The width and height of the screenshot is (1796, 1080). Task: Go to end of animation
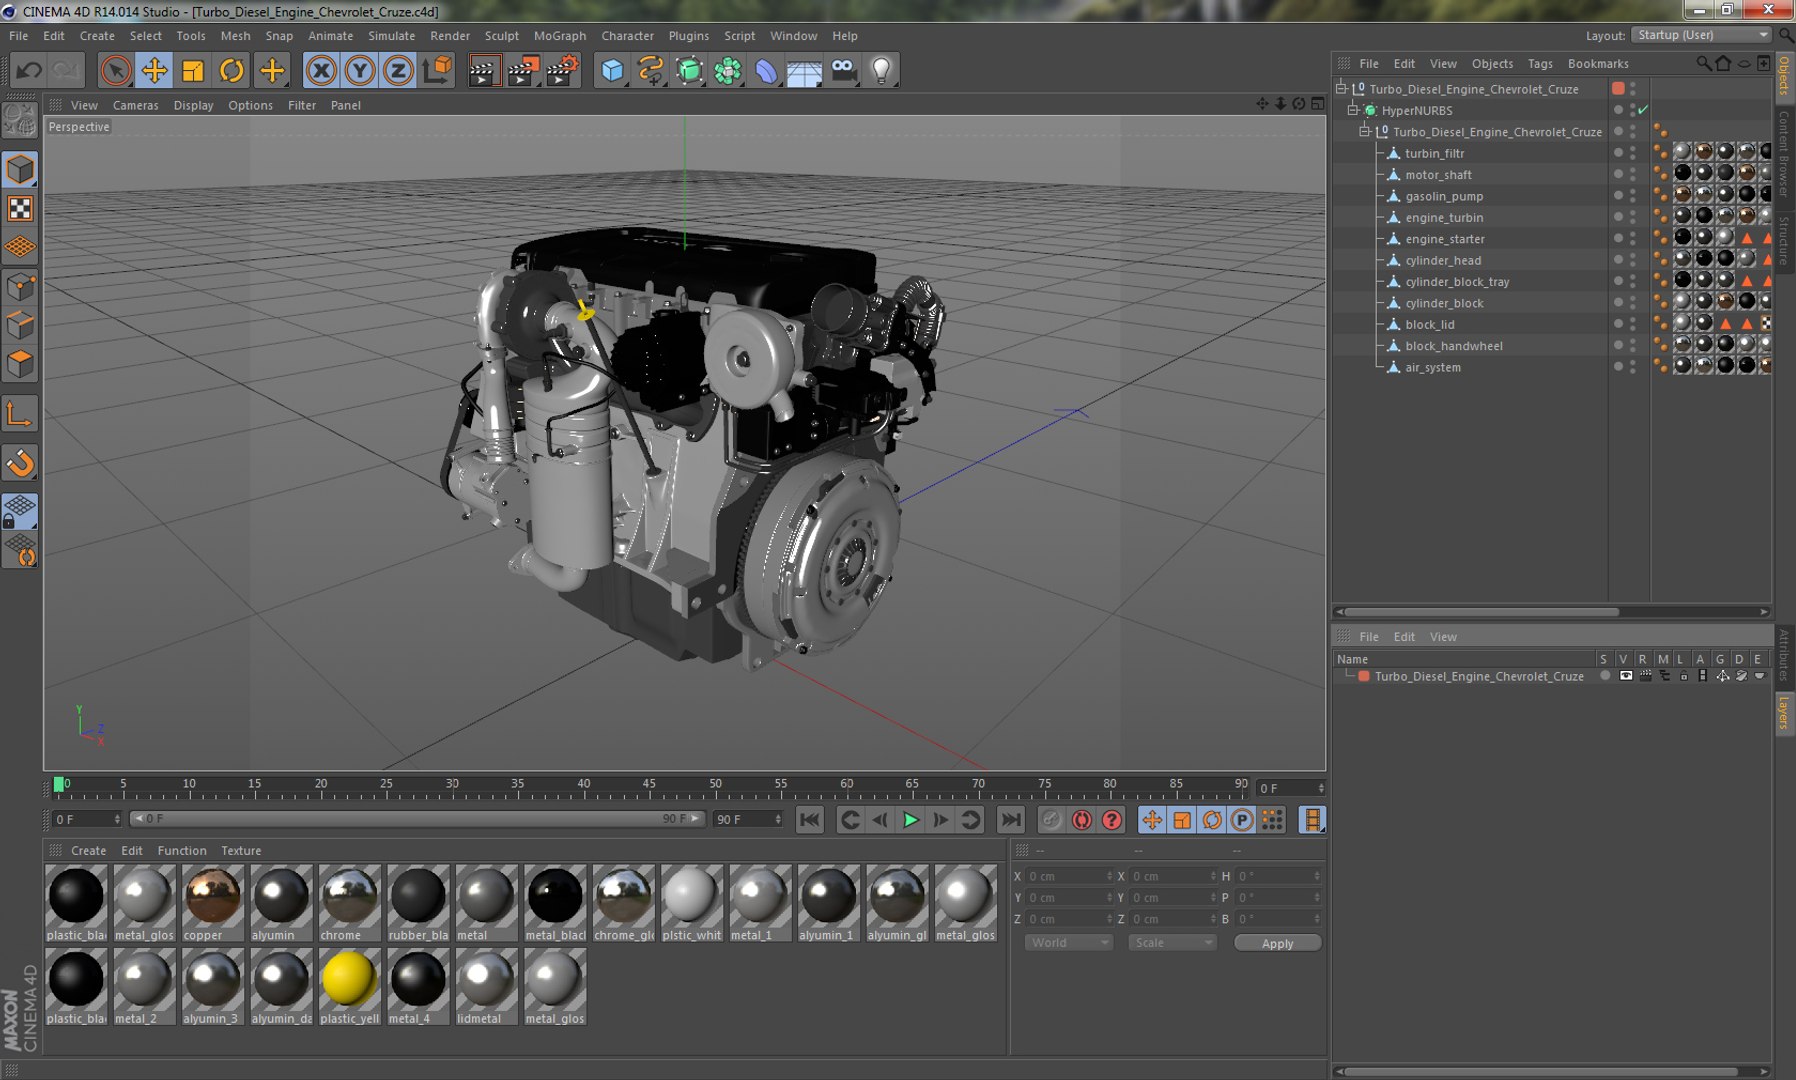click(x=1011, y=820)
